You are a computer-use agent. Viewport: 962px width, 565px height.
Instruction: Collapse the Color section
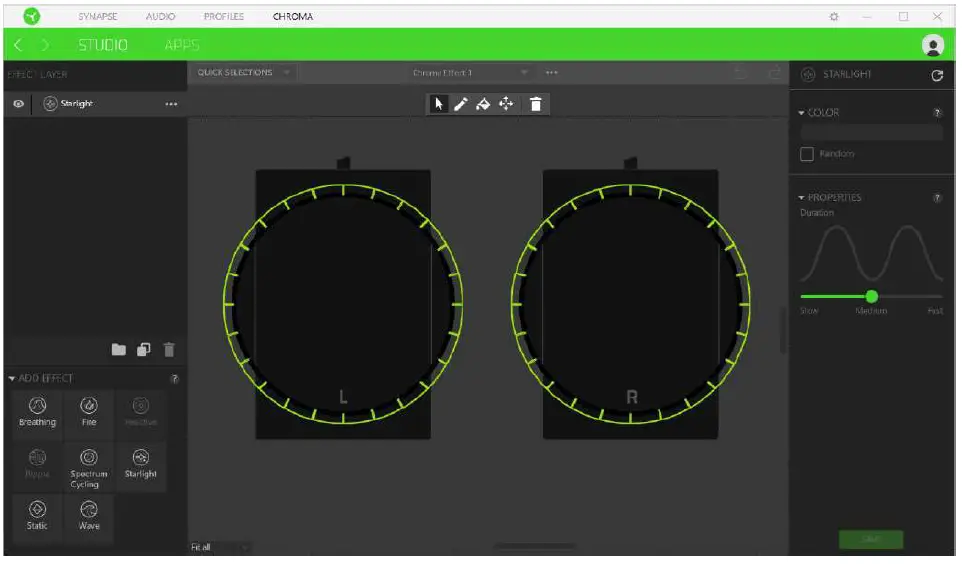[x=801, y=113]
